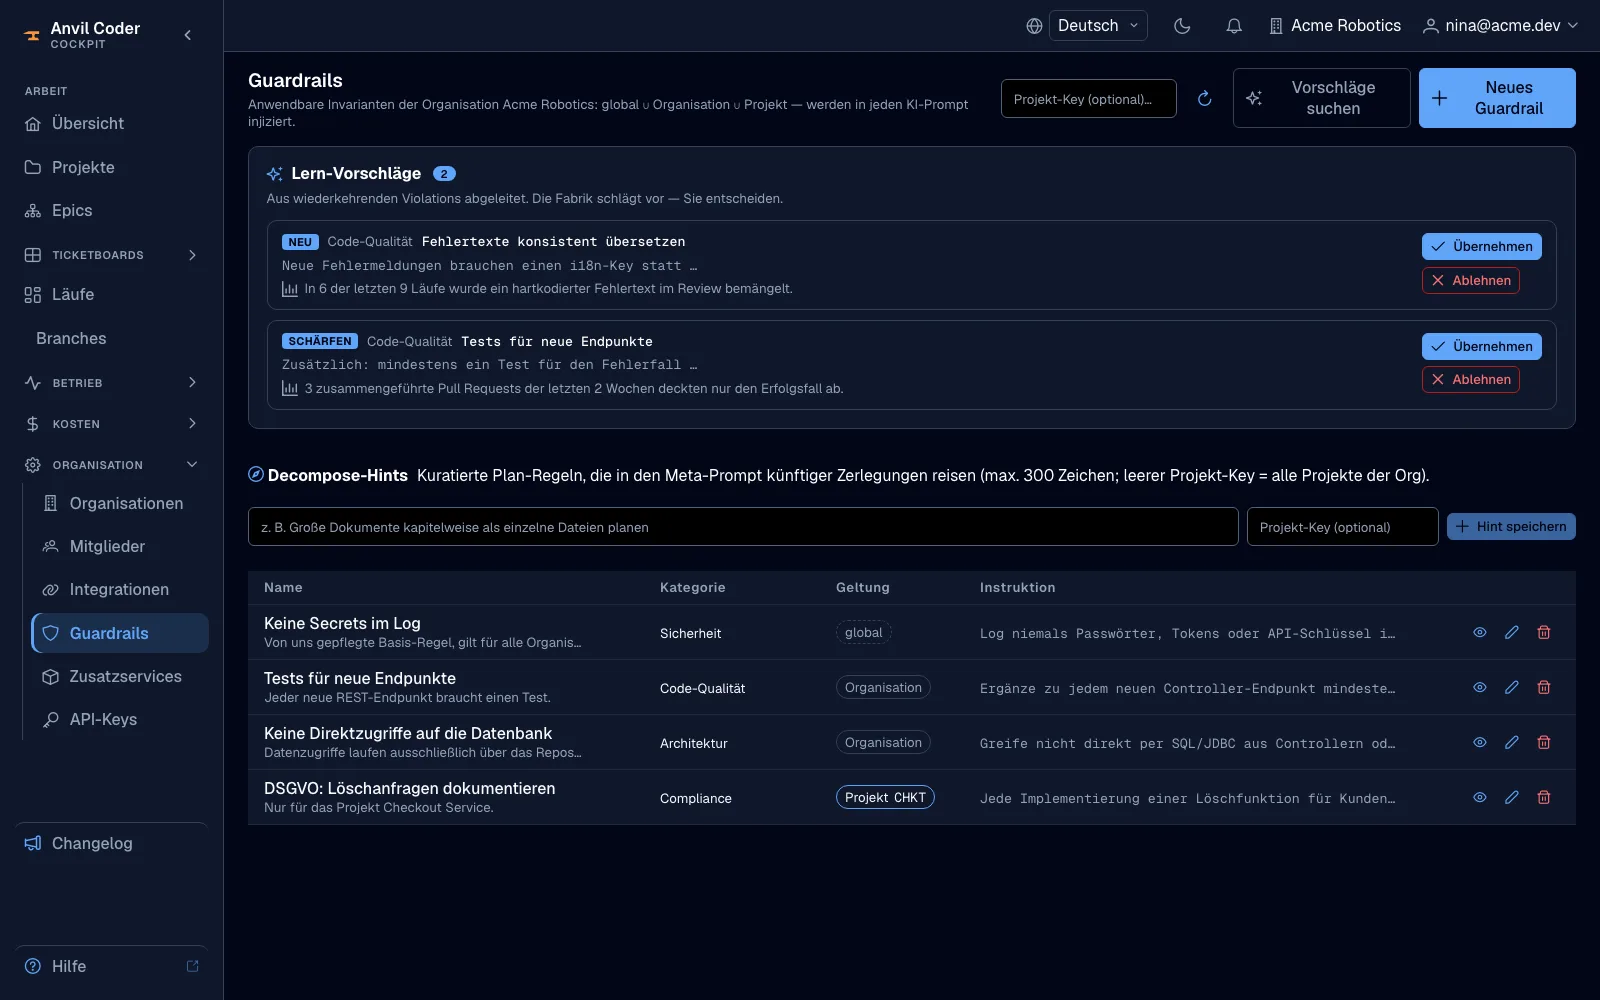The image size is (1600, 1000).
Task: Delete Keine Direktzugriffe auf die Datenbank guardrail
Action: tap(1544, 742)
